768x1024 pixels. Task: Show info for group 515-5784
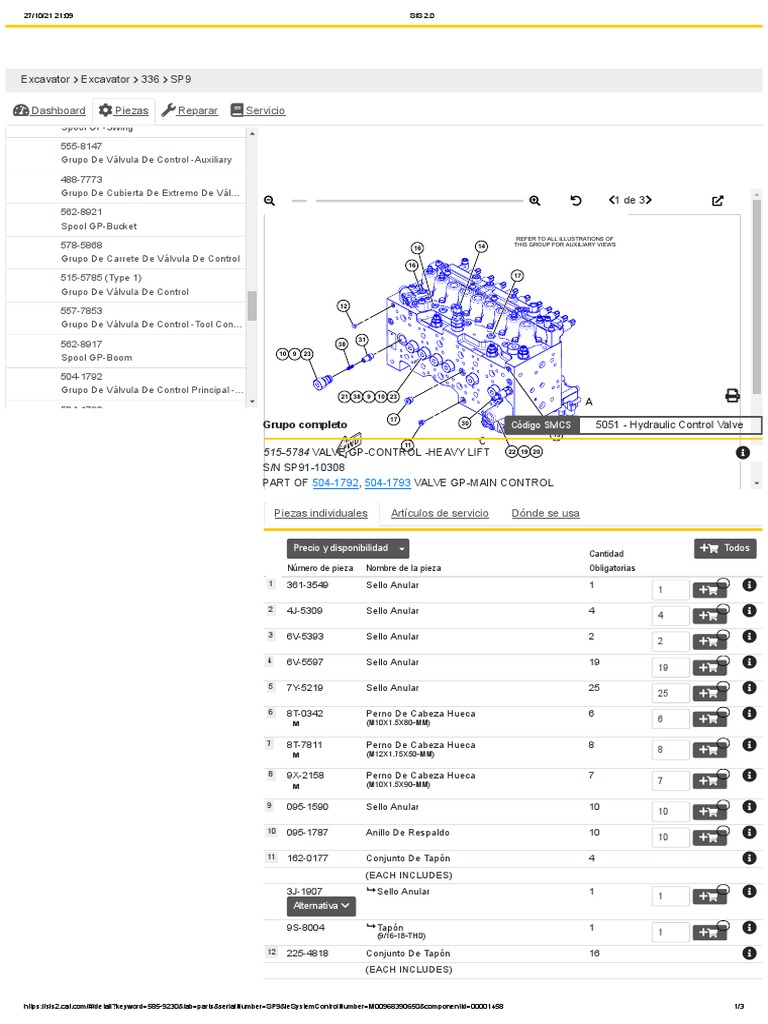coord(743,452)
